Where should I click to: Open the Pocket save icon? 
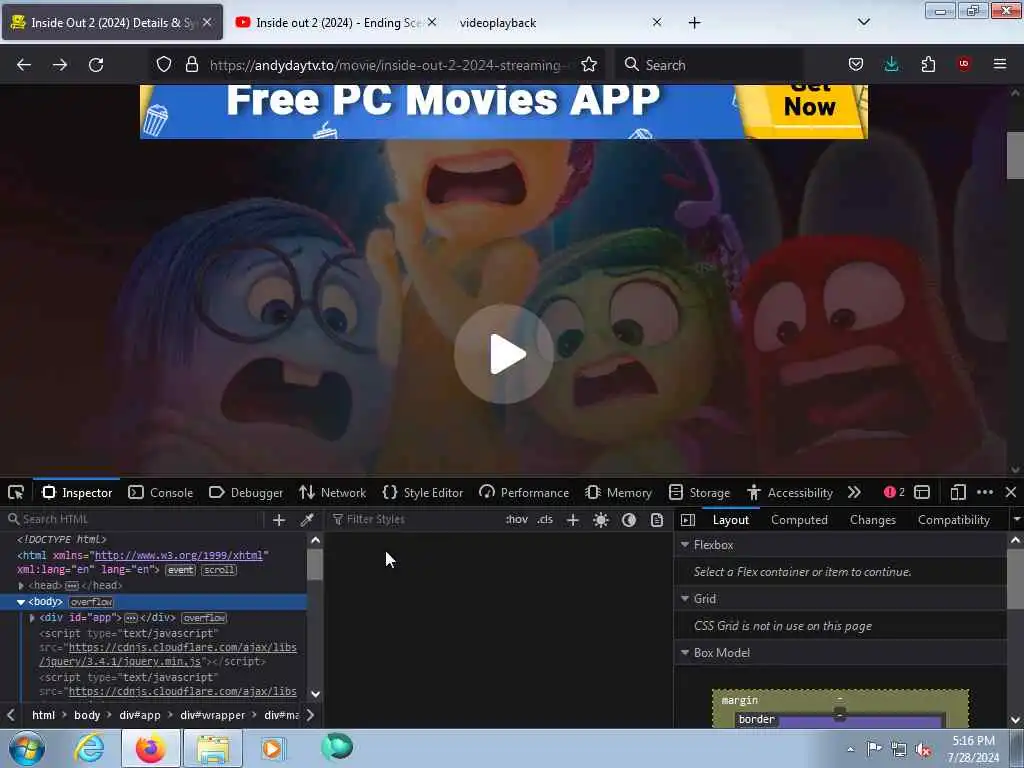pos(856,64)
